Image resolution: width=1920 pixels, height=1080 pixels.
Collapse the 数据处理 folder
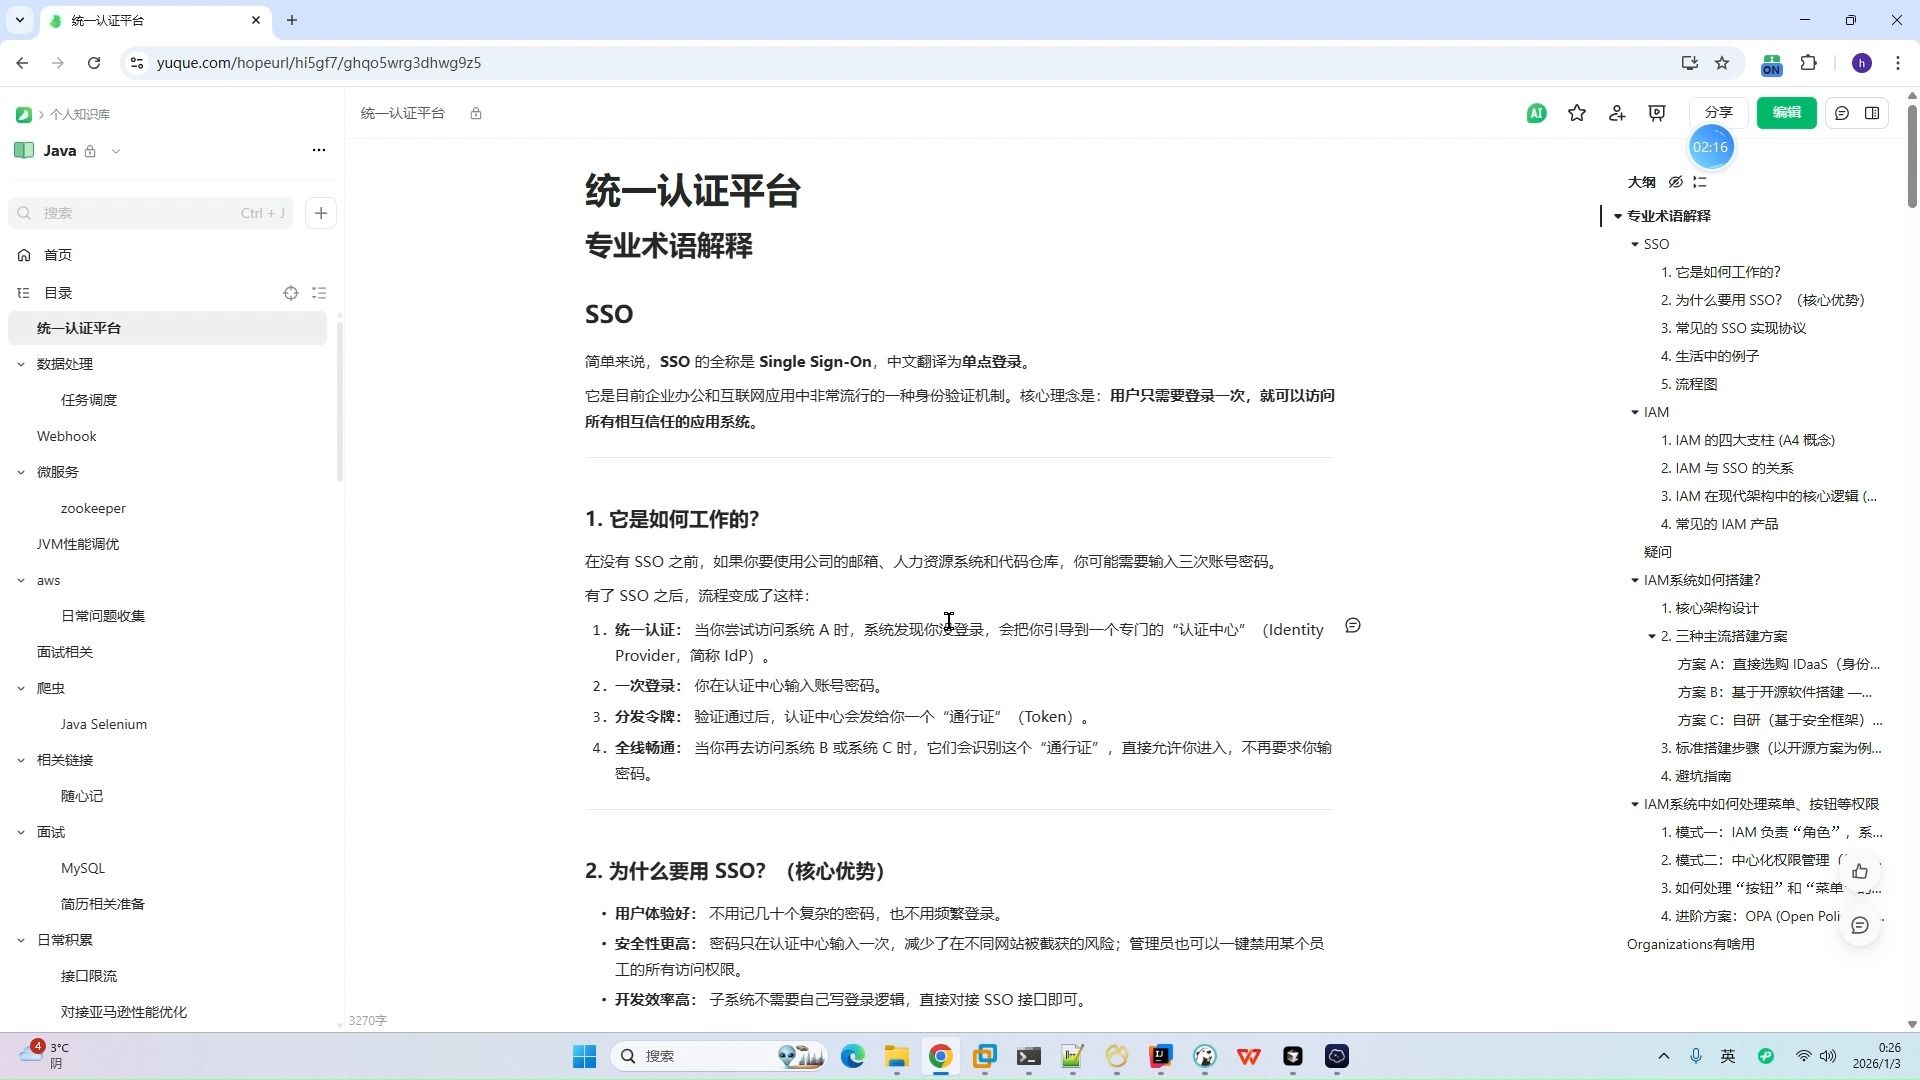point(21,364)
